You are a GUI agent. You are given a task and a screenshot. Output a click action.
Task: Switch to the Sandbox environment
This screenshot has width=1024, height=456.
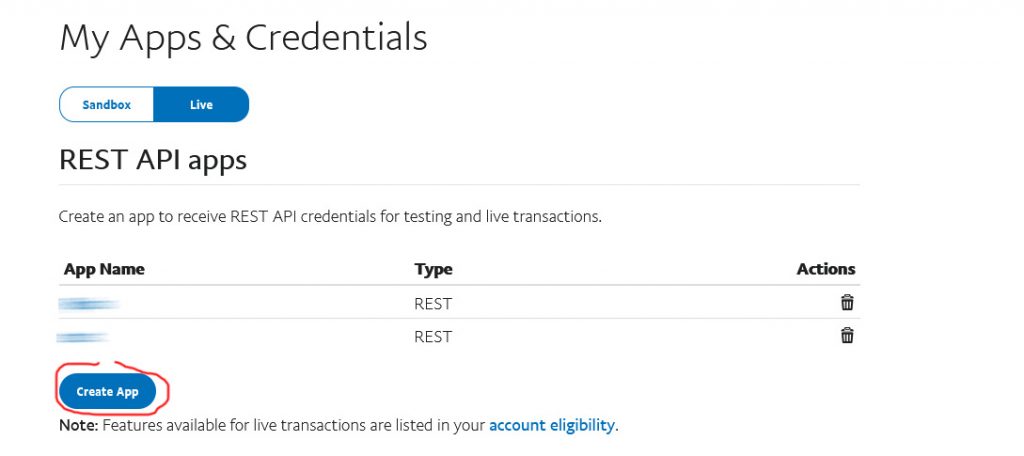coord(107,105)
